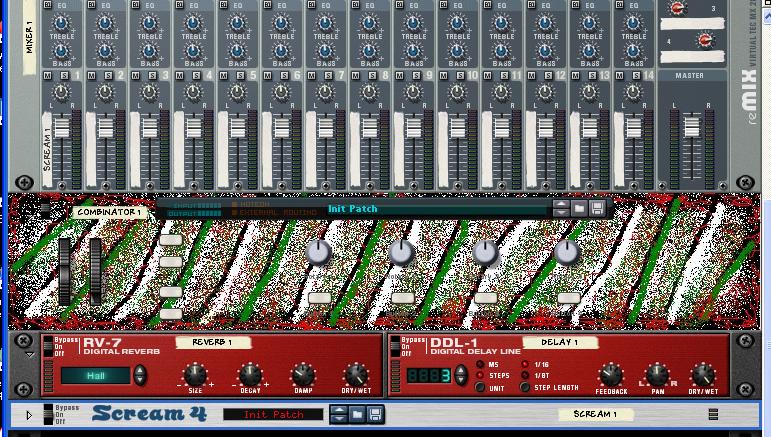Screen dimensions: 771x437
Task: Click Scream 4 Init Patch display
Action: click(273, 414)
